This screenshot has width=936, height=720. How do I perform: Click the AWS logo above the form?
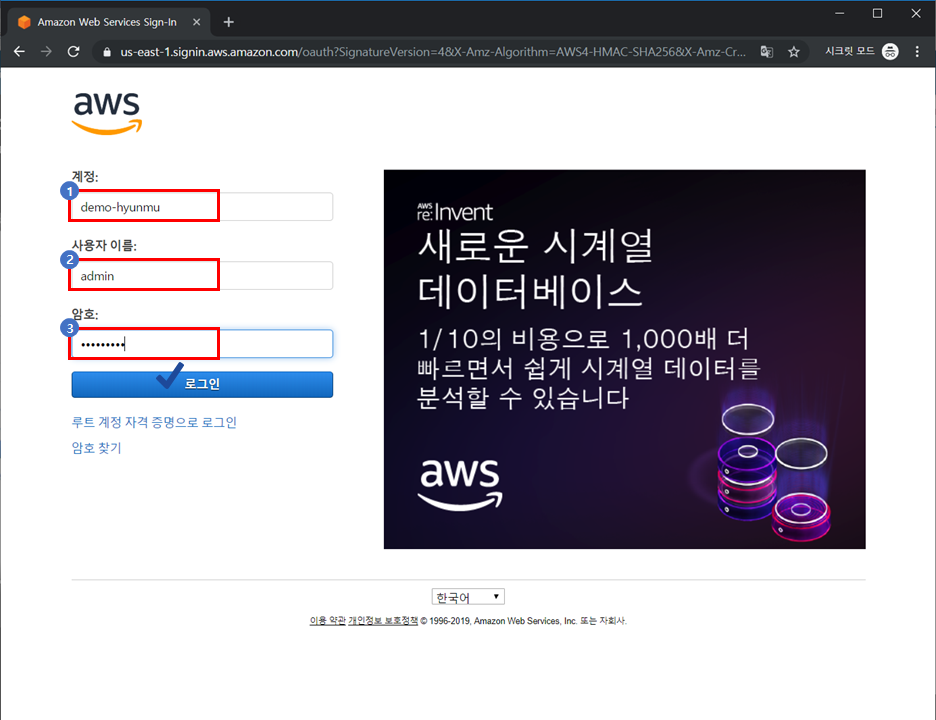tap(107, 112)
